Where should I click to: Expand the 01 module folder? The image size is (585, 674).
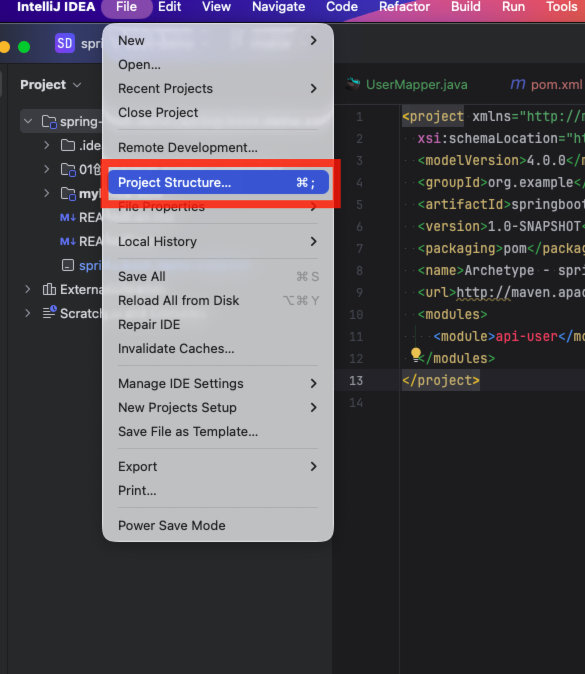pyautogui.click(x=46, y=170)
